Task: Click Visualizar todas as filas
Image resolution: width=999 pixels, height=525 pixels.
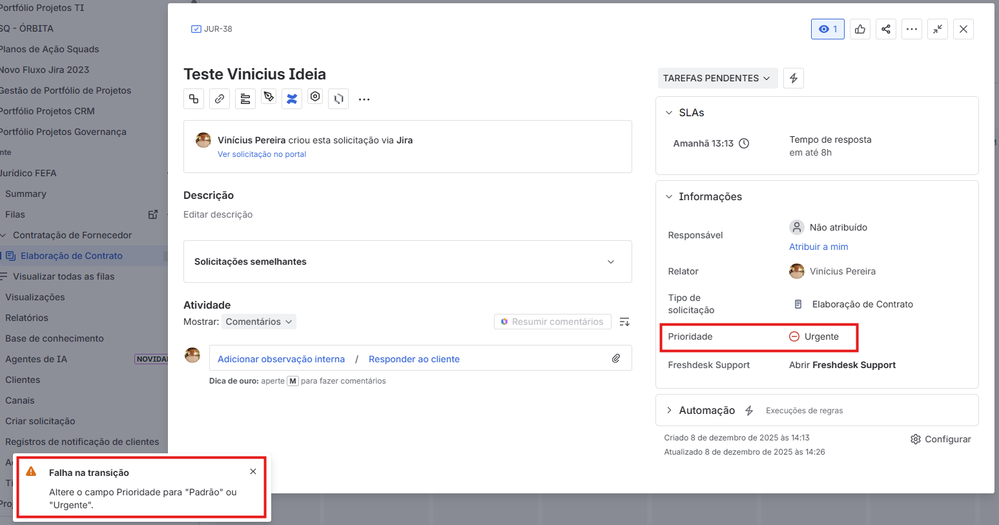Action: [64, 277]
